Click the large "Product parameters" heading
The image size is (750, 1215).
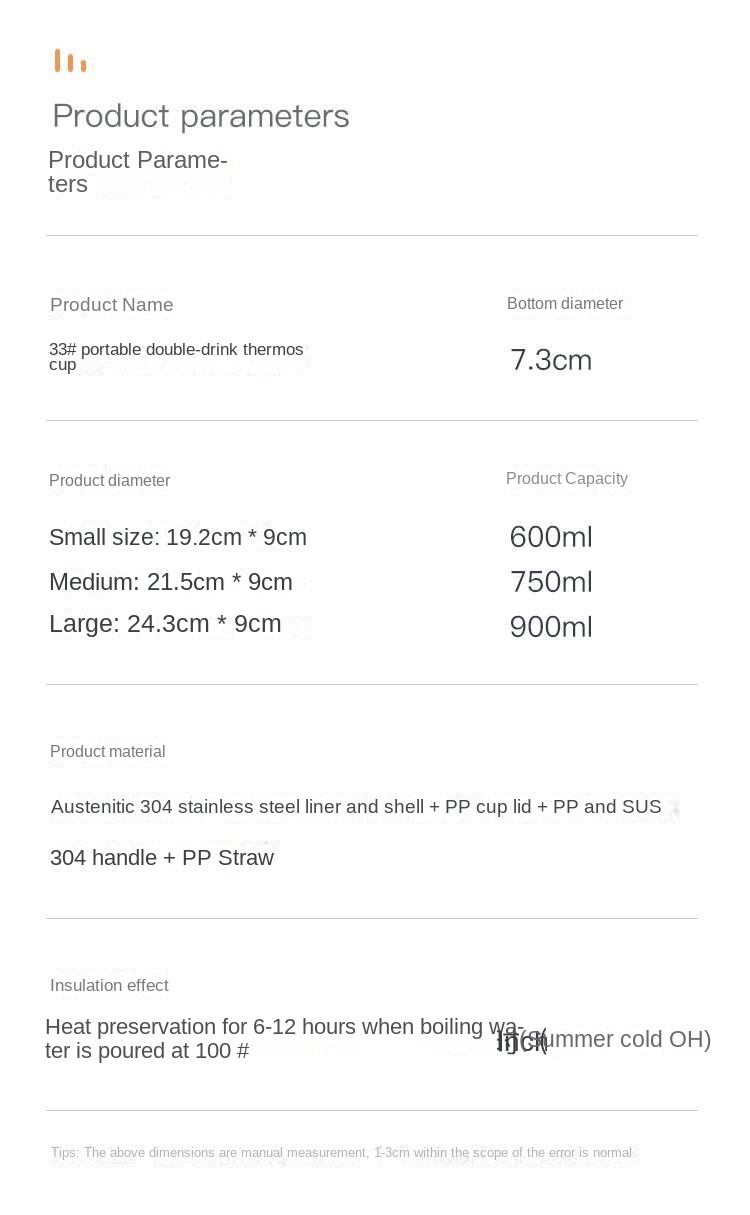[x=201, y=116]
